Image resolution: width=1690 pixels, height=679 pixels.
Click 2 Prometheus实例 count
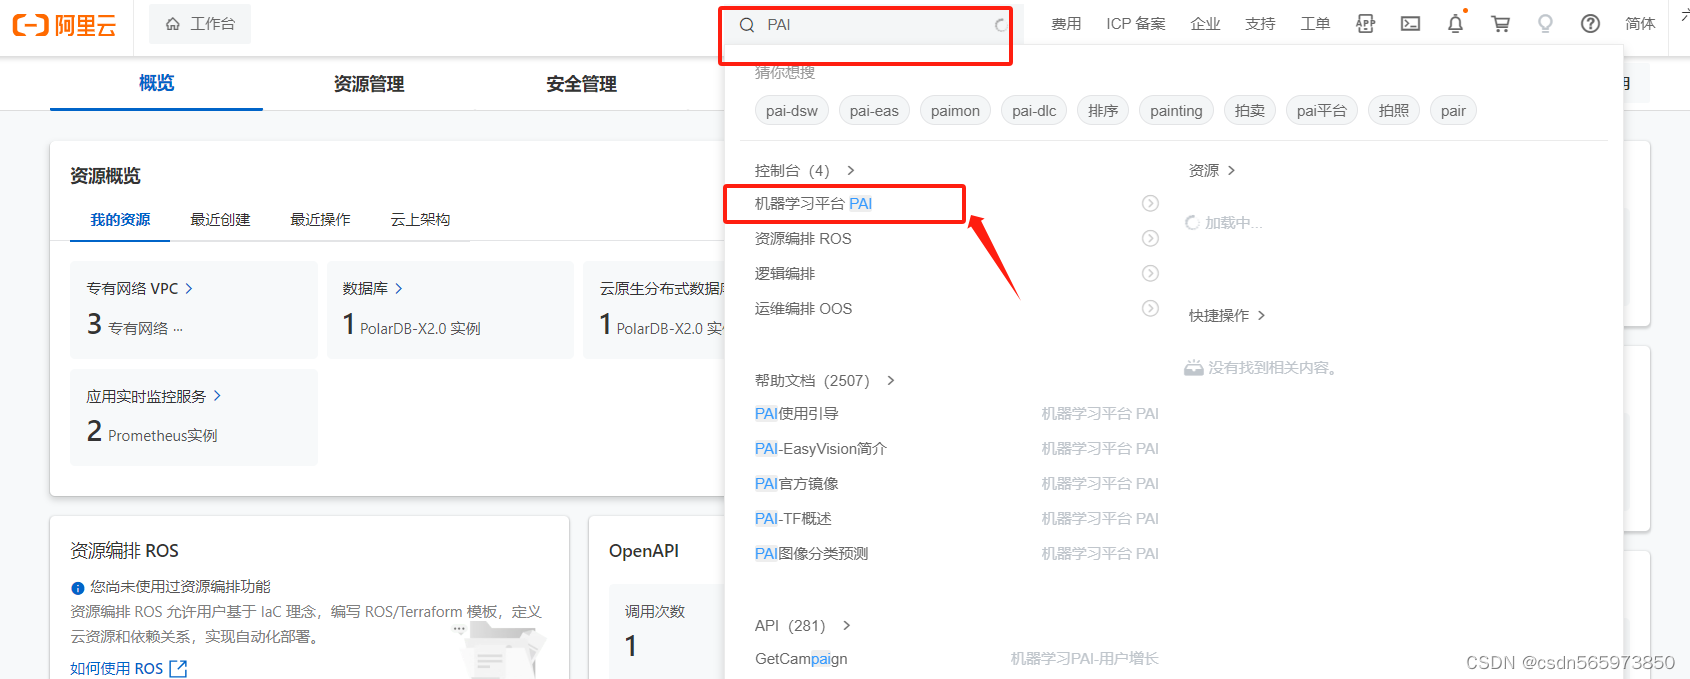pyautogui.click(x=152, y=432)
